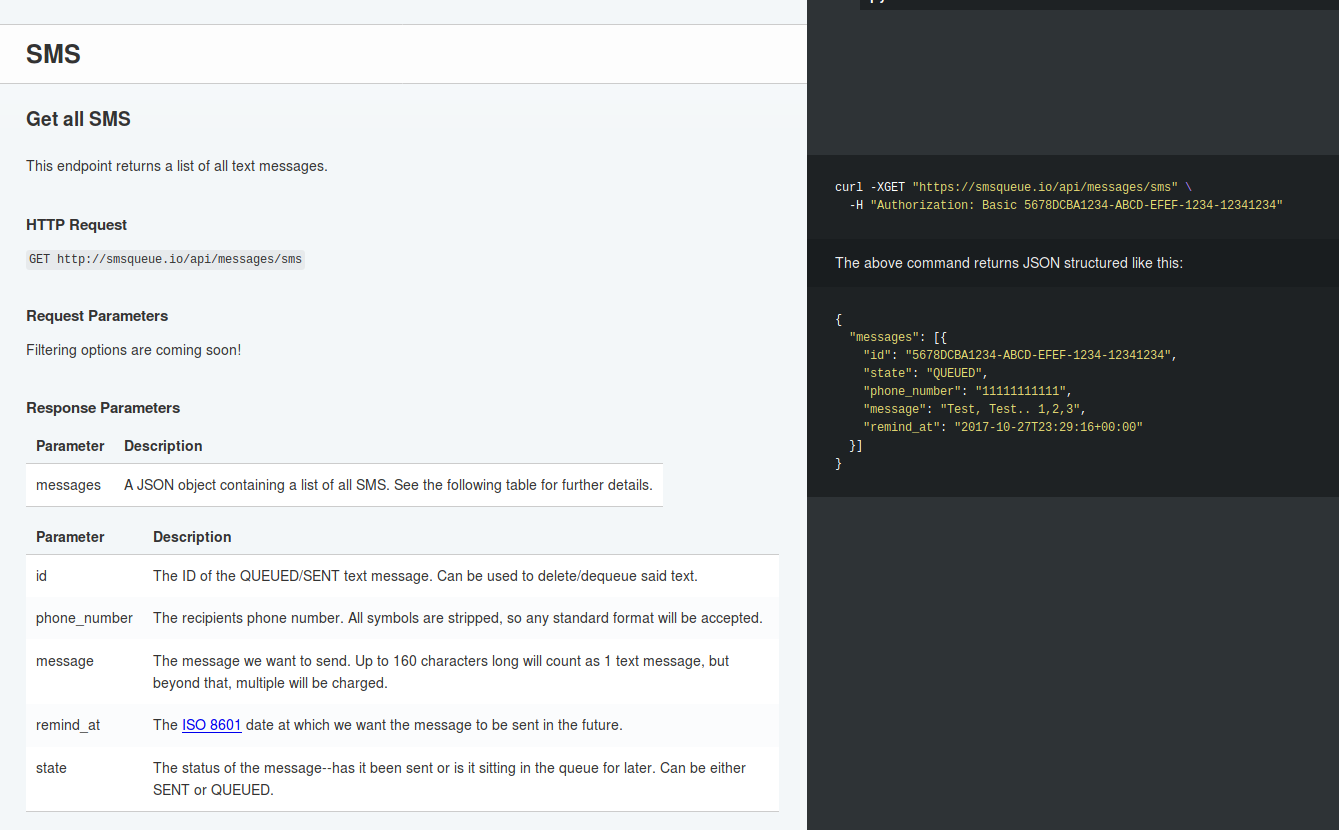Click the curl -XGET command line
1339x830 pixels.
(1012, 187)
